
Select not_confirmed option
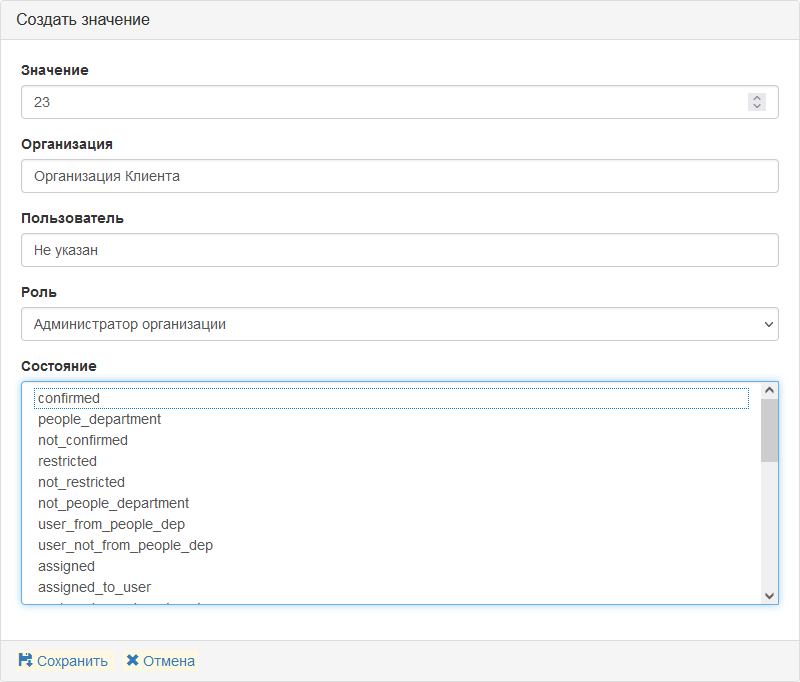coord(83,440)
